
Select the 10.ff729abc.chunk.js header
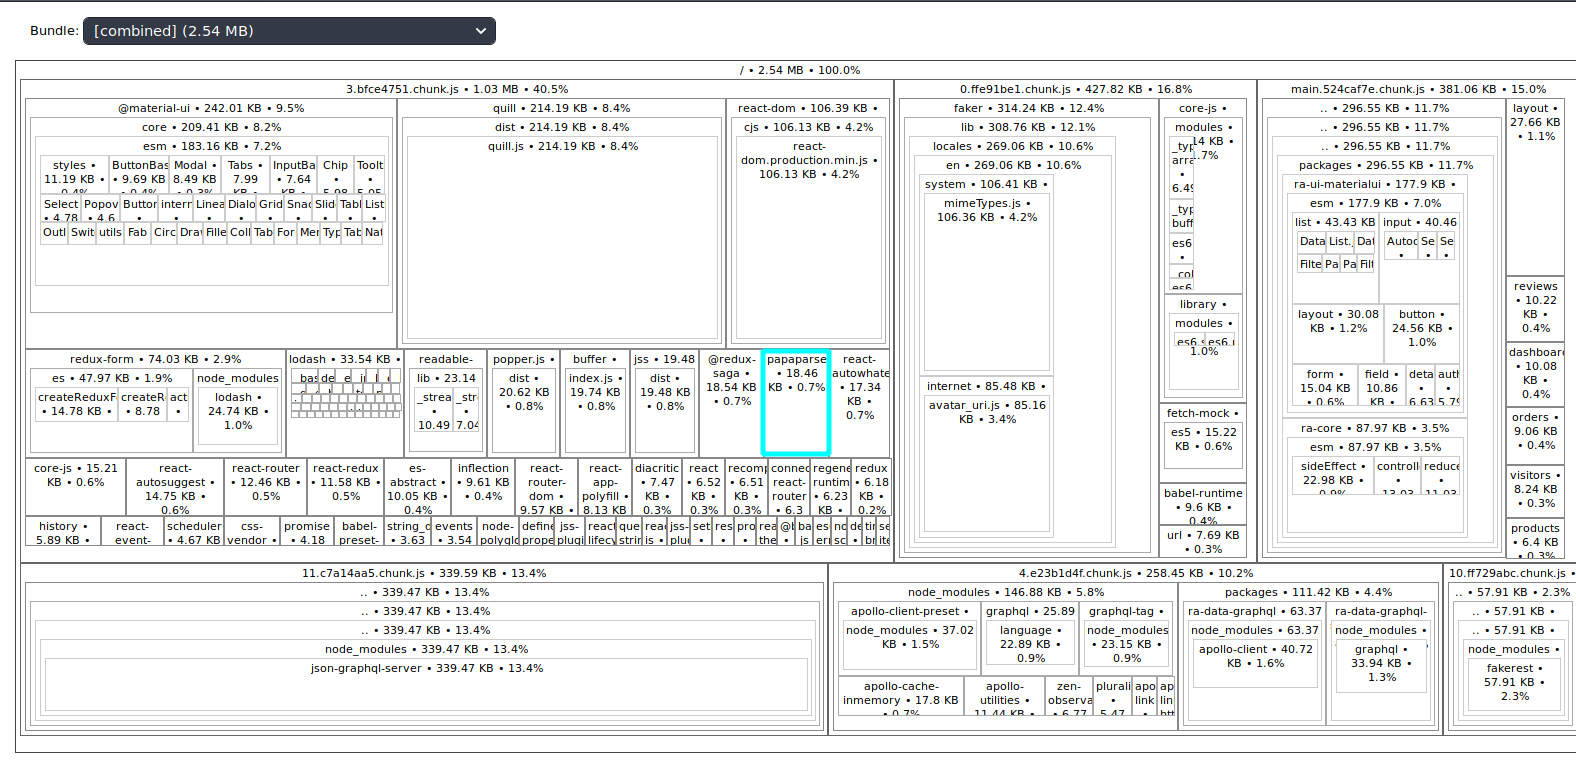[1510, 573]
